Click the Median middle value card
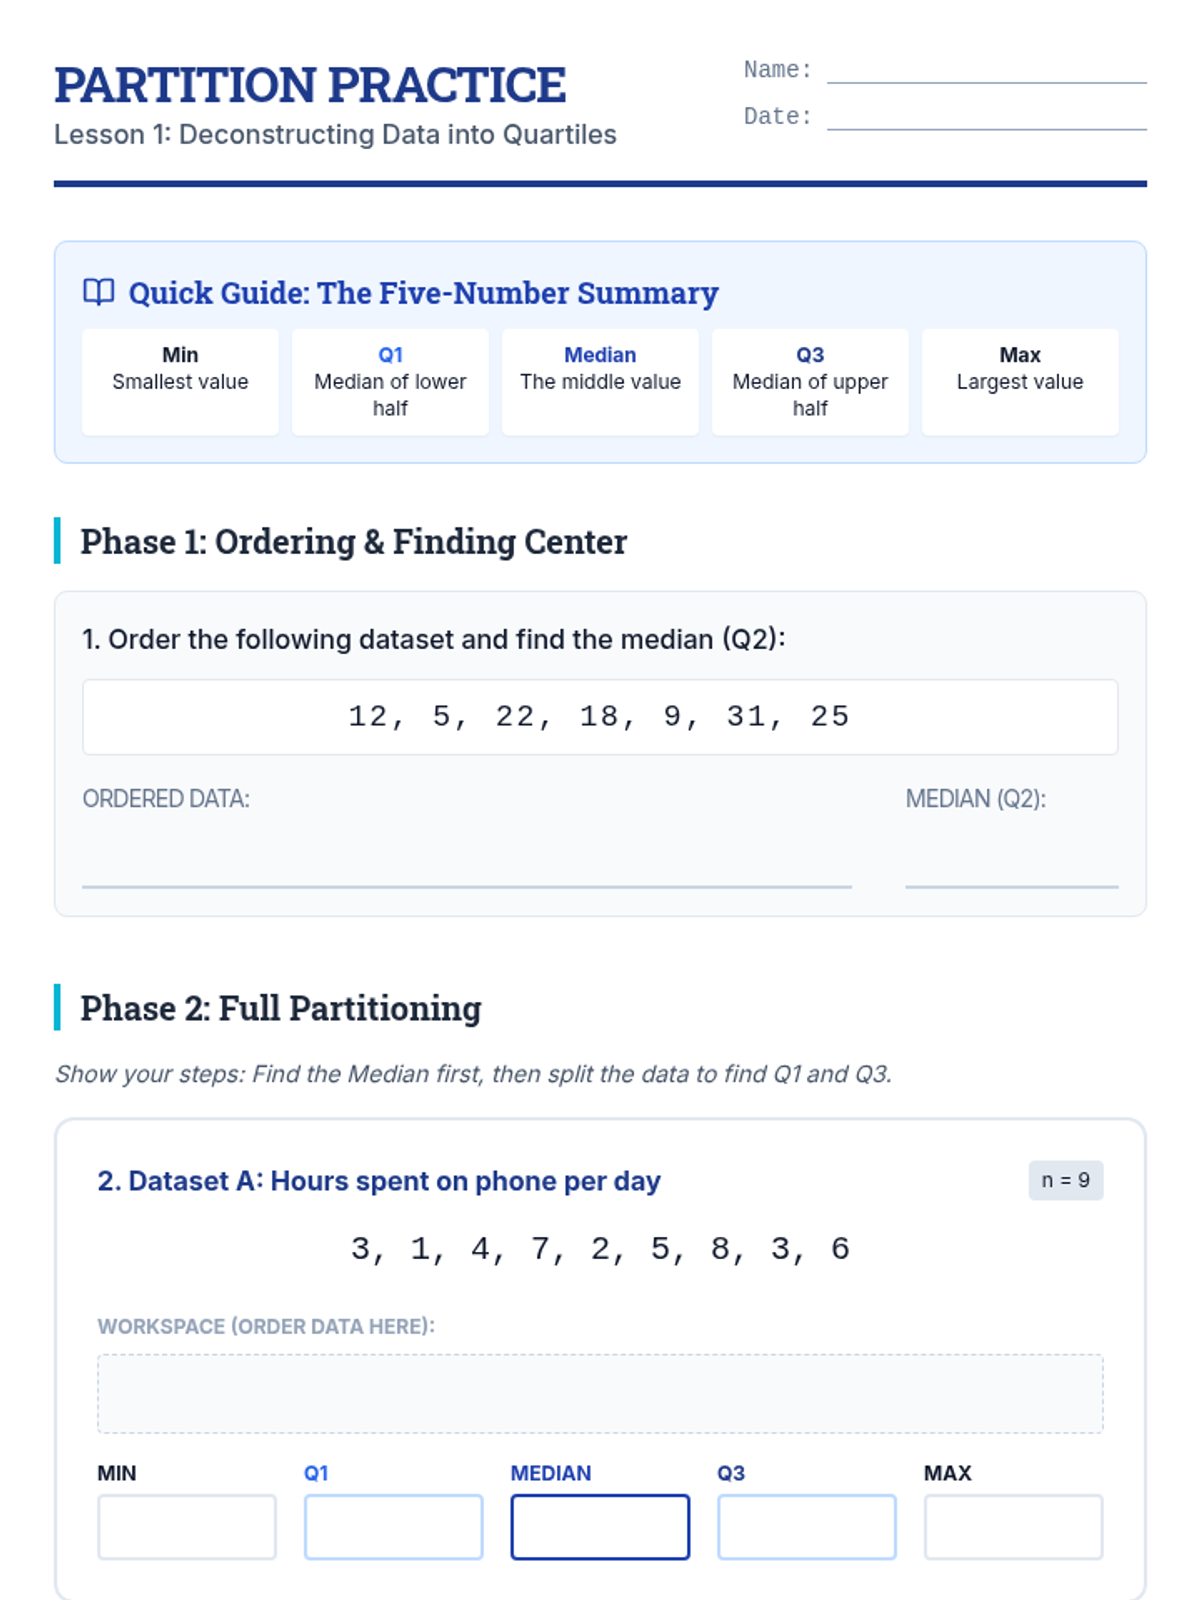Viewport: 1200px width, 1600px height. [600, 381]
